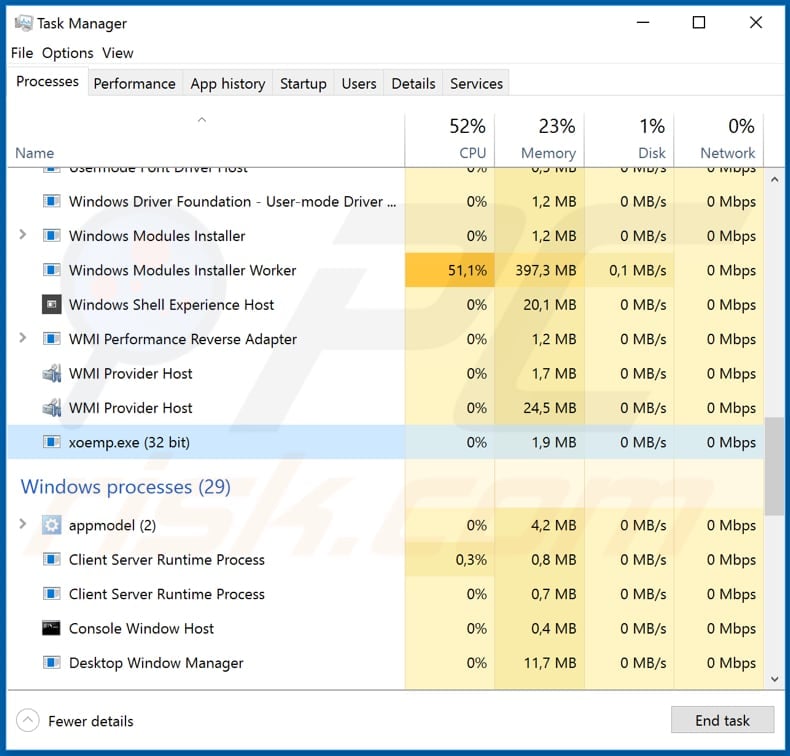Click the Fewer details circle arrow icon

[x=28, y=720]
